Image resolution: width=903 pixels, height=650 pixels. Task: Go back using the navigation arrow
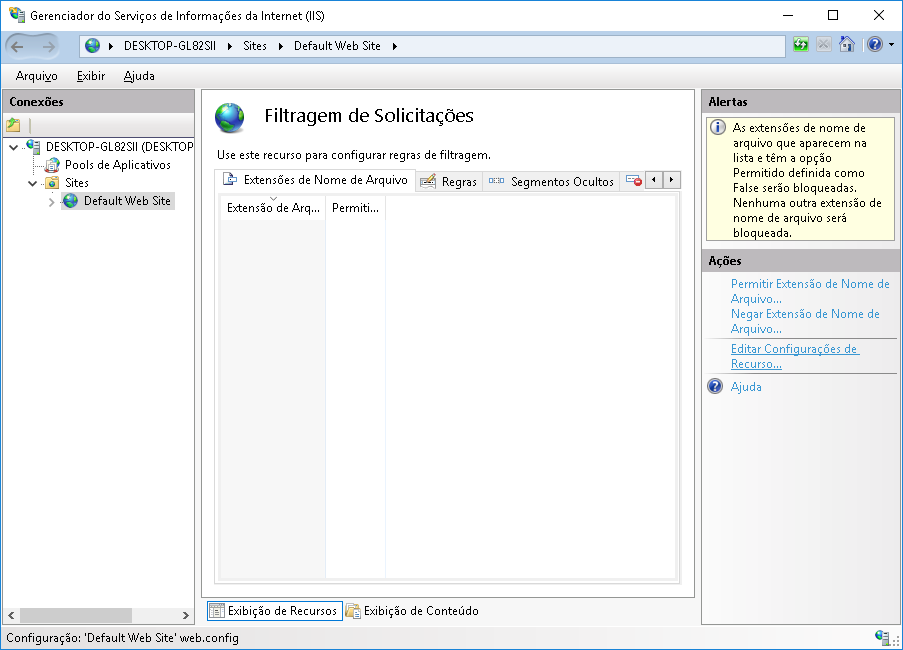[17, 47]
